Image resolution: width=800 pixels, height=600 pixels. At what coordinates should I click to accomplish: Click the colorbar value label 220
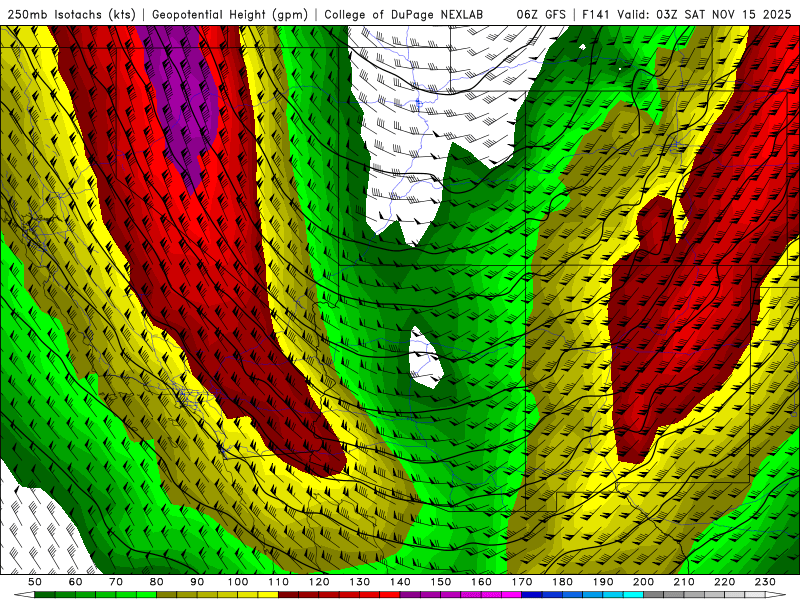724,582
